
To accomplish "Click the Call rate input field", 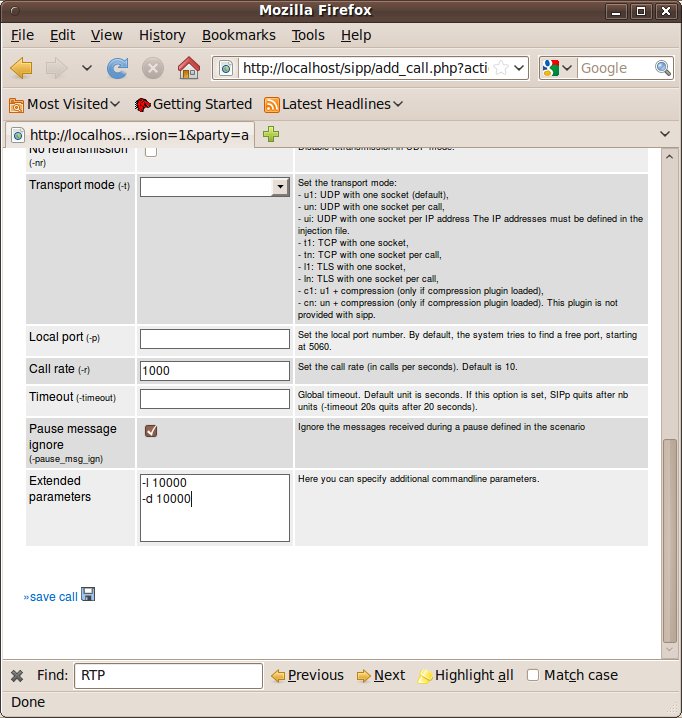I will tap(214, 370).
